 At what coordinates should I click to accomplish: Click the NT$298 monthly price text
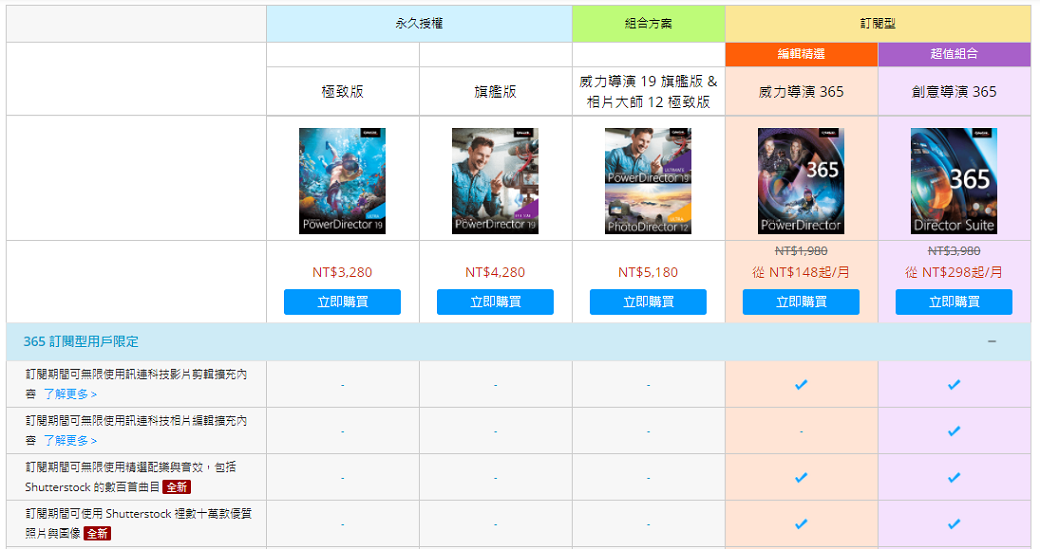(x=954, y=273)
